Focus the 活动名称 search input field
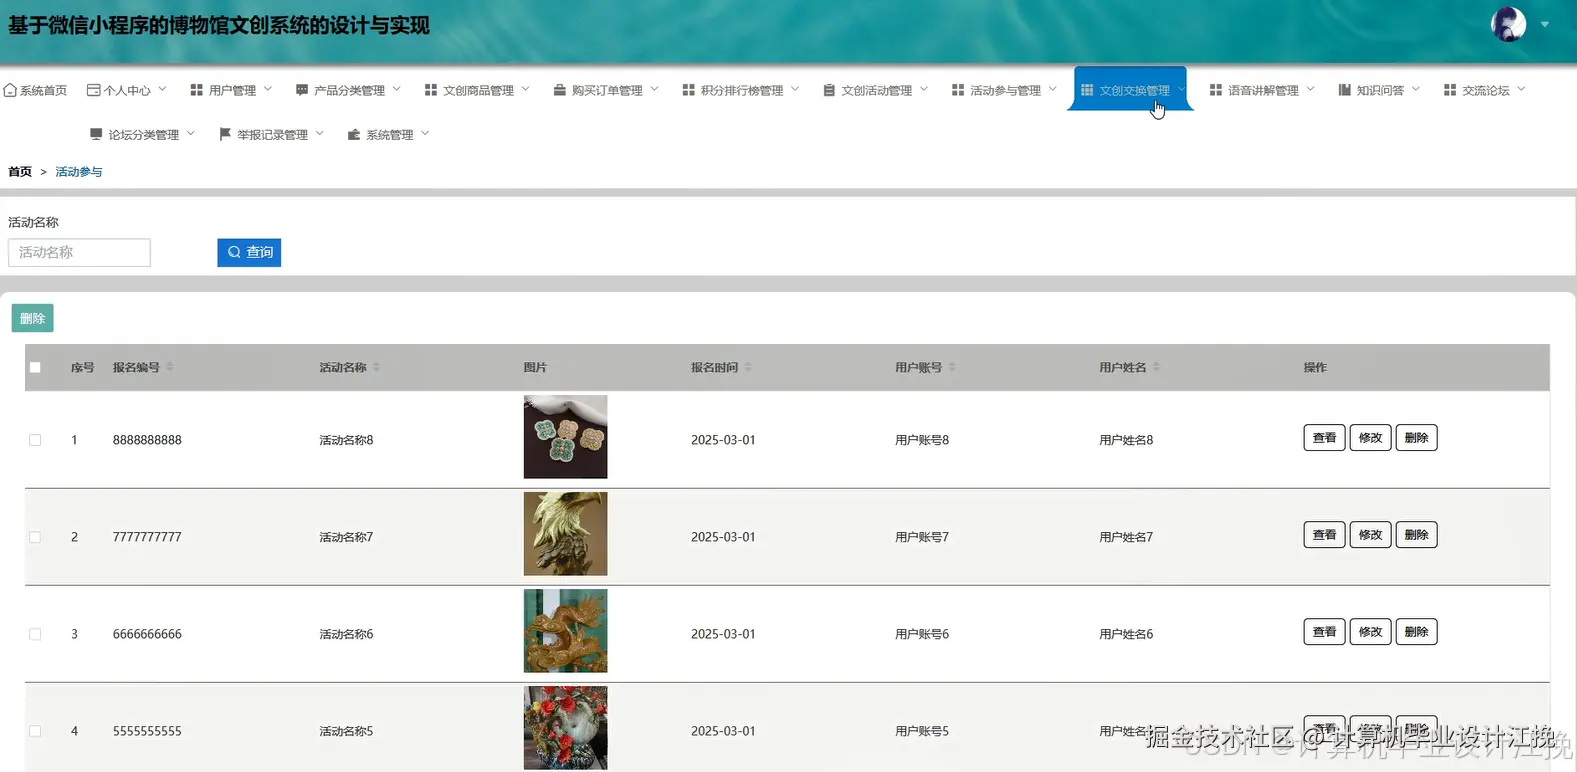Viewport: 1577px width, 772px height. tap(79, 252)
